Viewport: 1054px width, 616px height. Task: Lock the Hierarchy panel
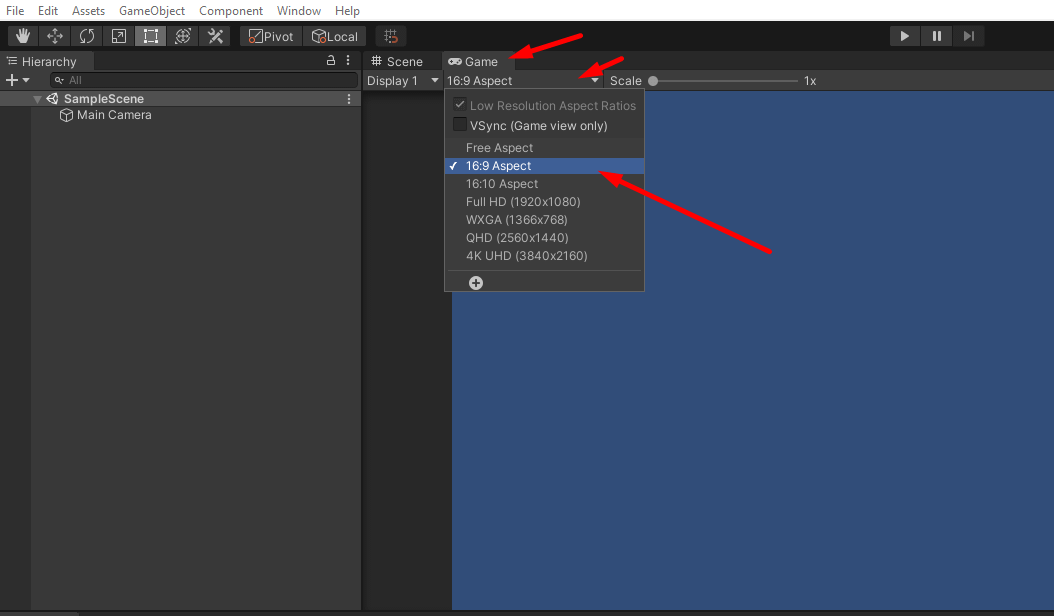coord(331,61)
